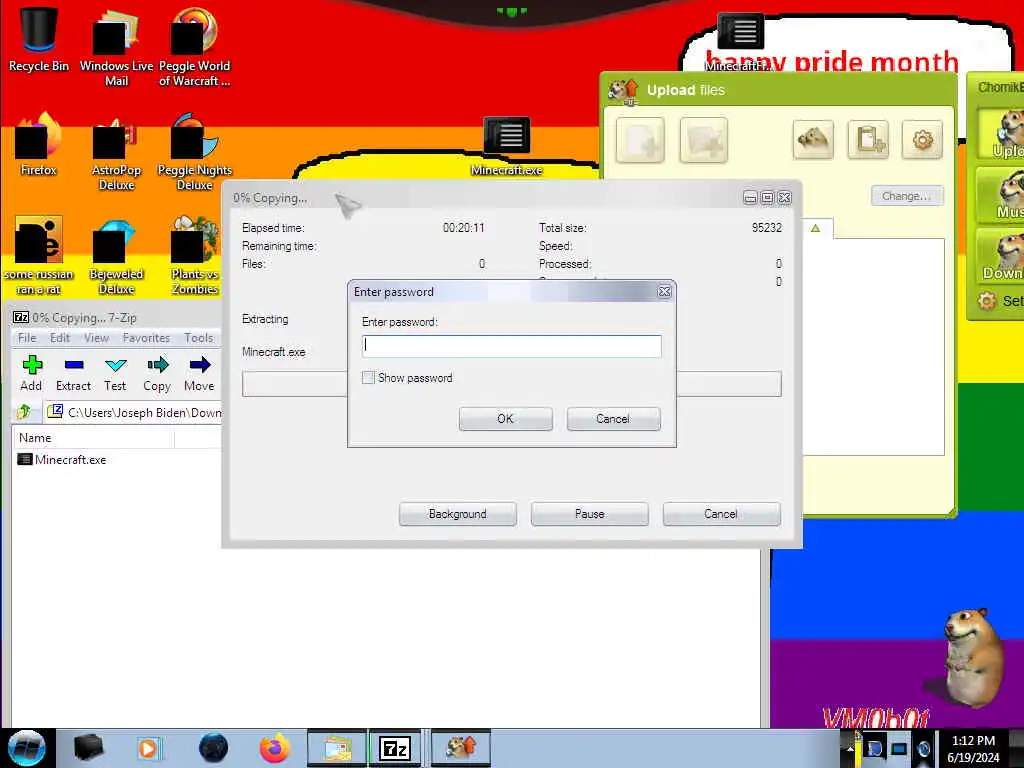
Task: Switch to hamster uploader taskbar button
Action: tap(461, 748)
